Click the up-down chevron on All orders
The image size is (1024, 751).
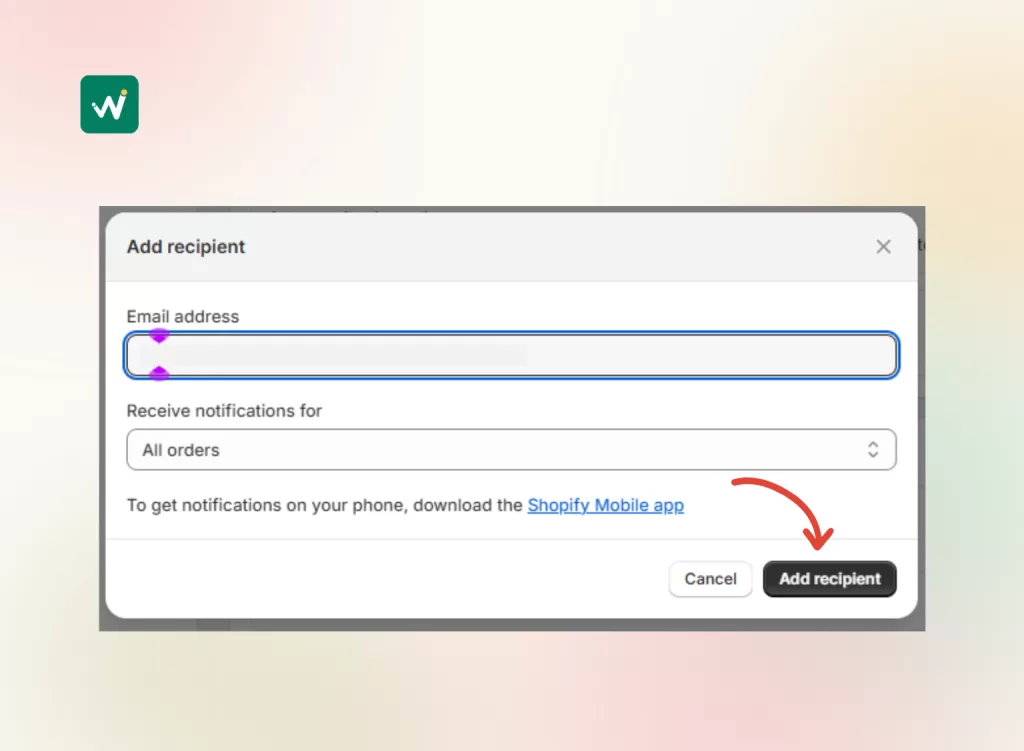(873, 450)
